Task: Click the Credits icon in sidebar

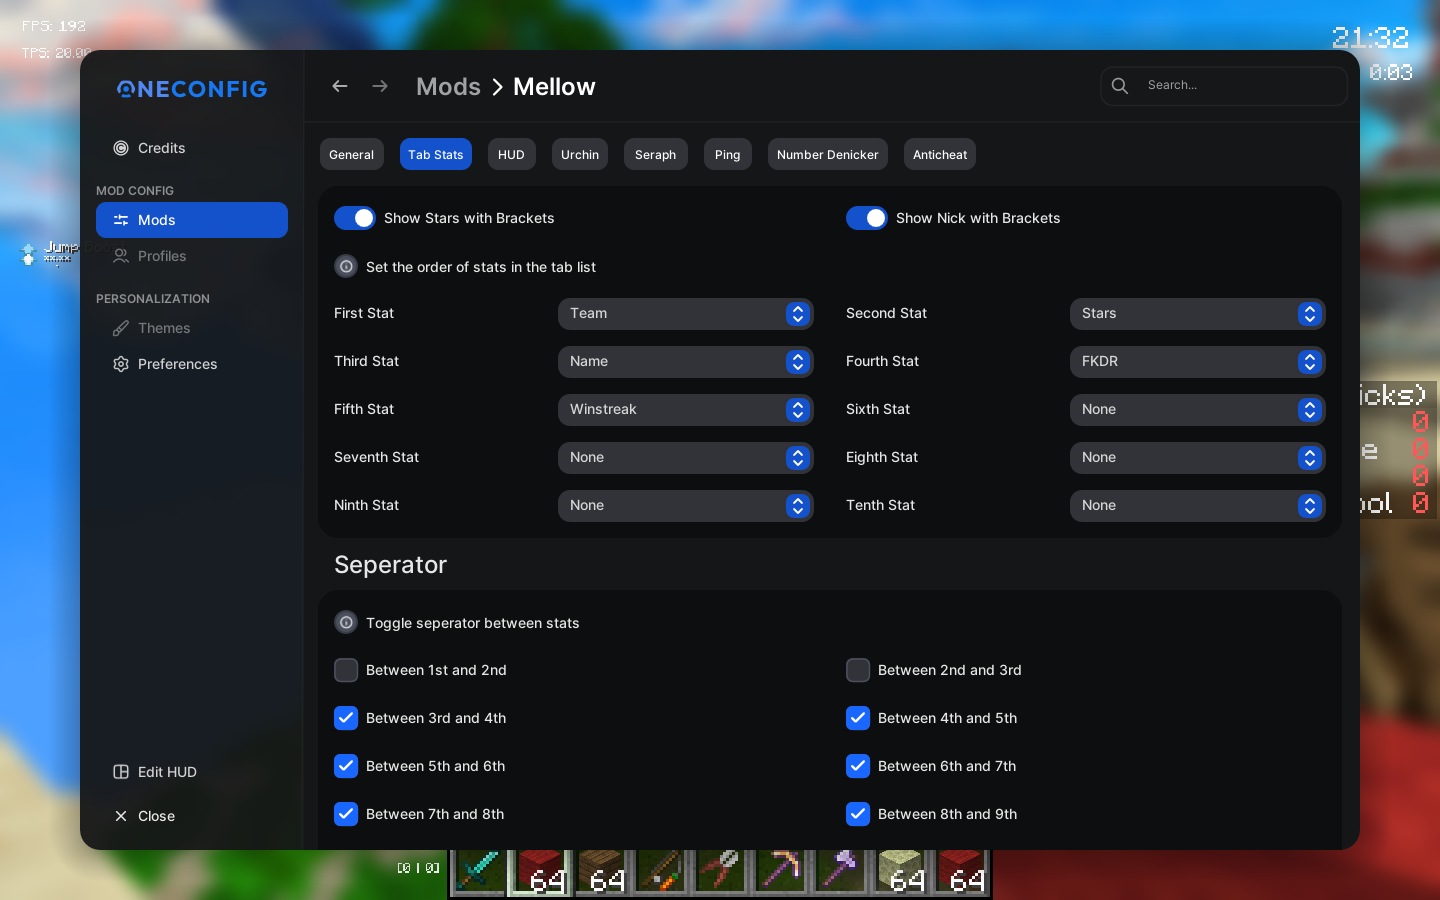Action: pos(121,148)
